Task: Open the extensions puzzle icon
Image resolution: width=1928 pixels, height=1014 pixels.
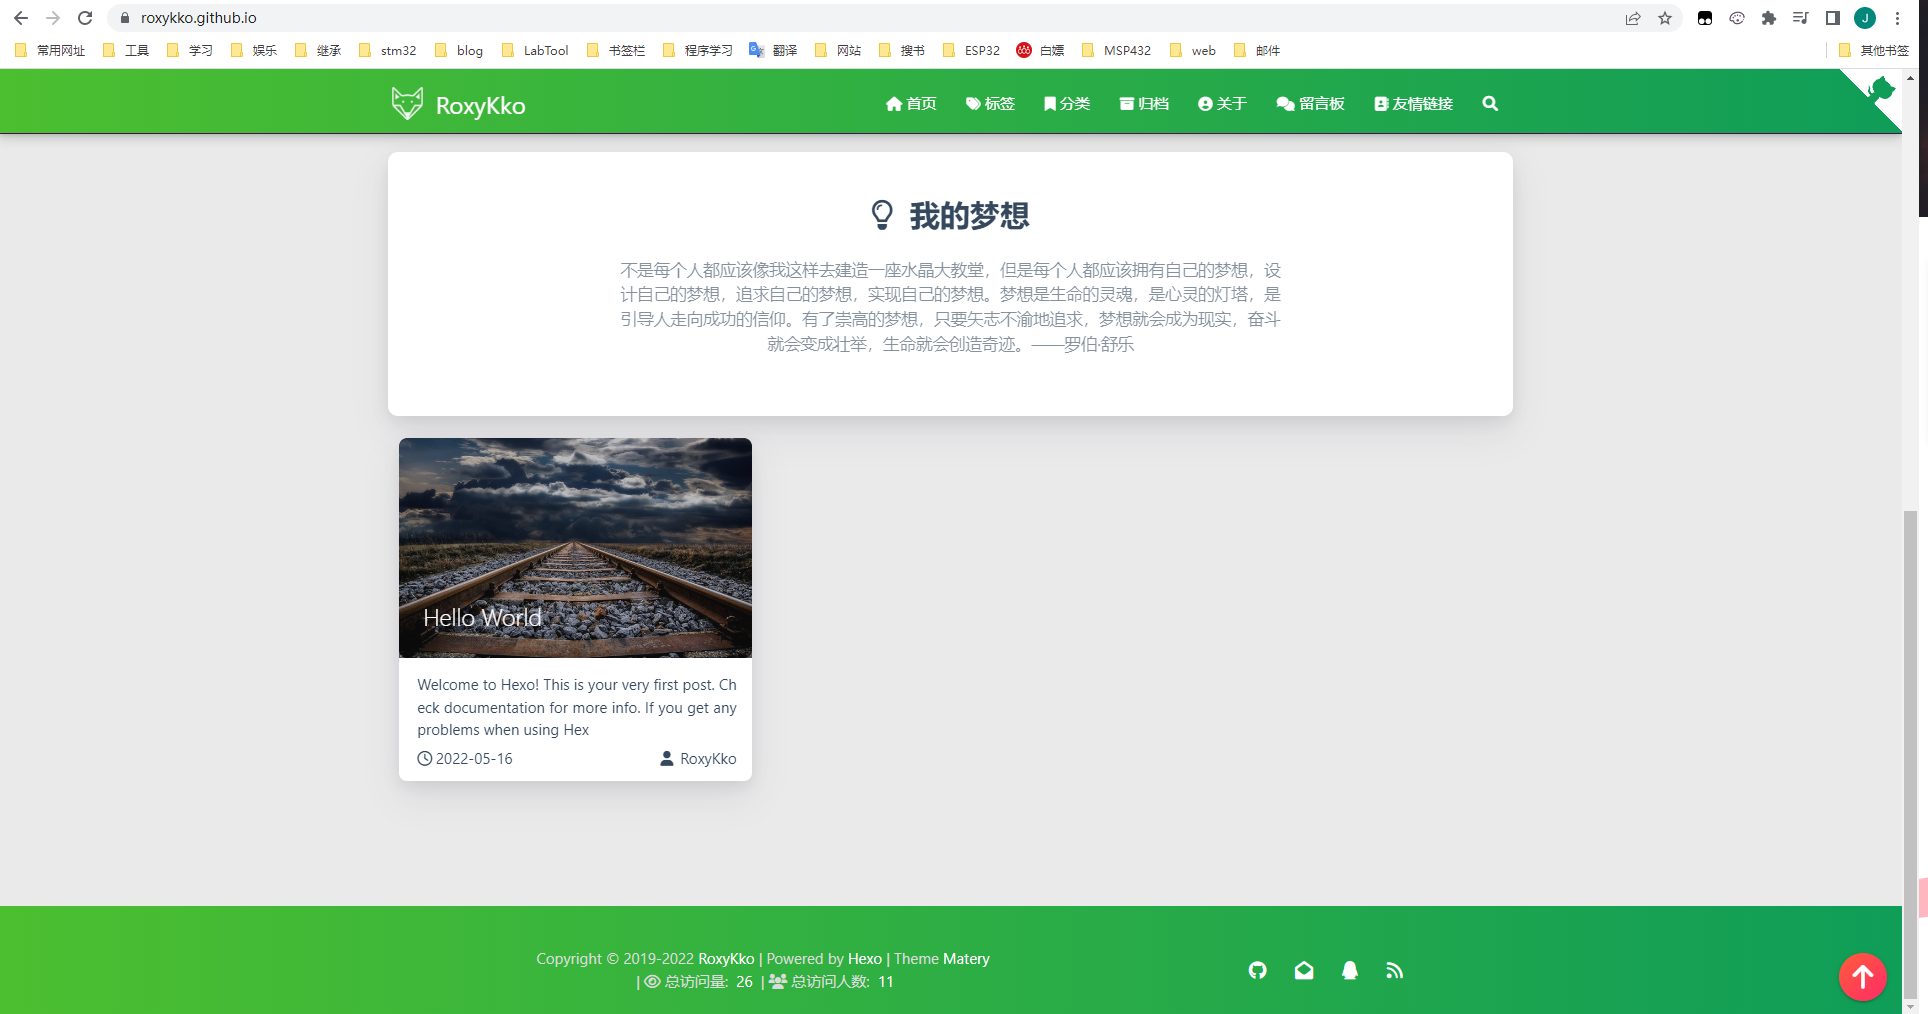Action: pyautogui.click(x=1769, y=18)
